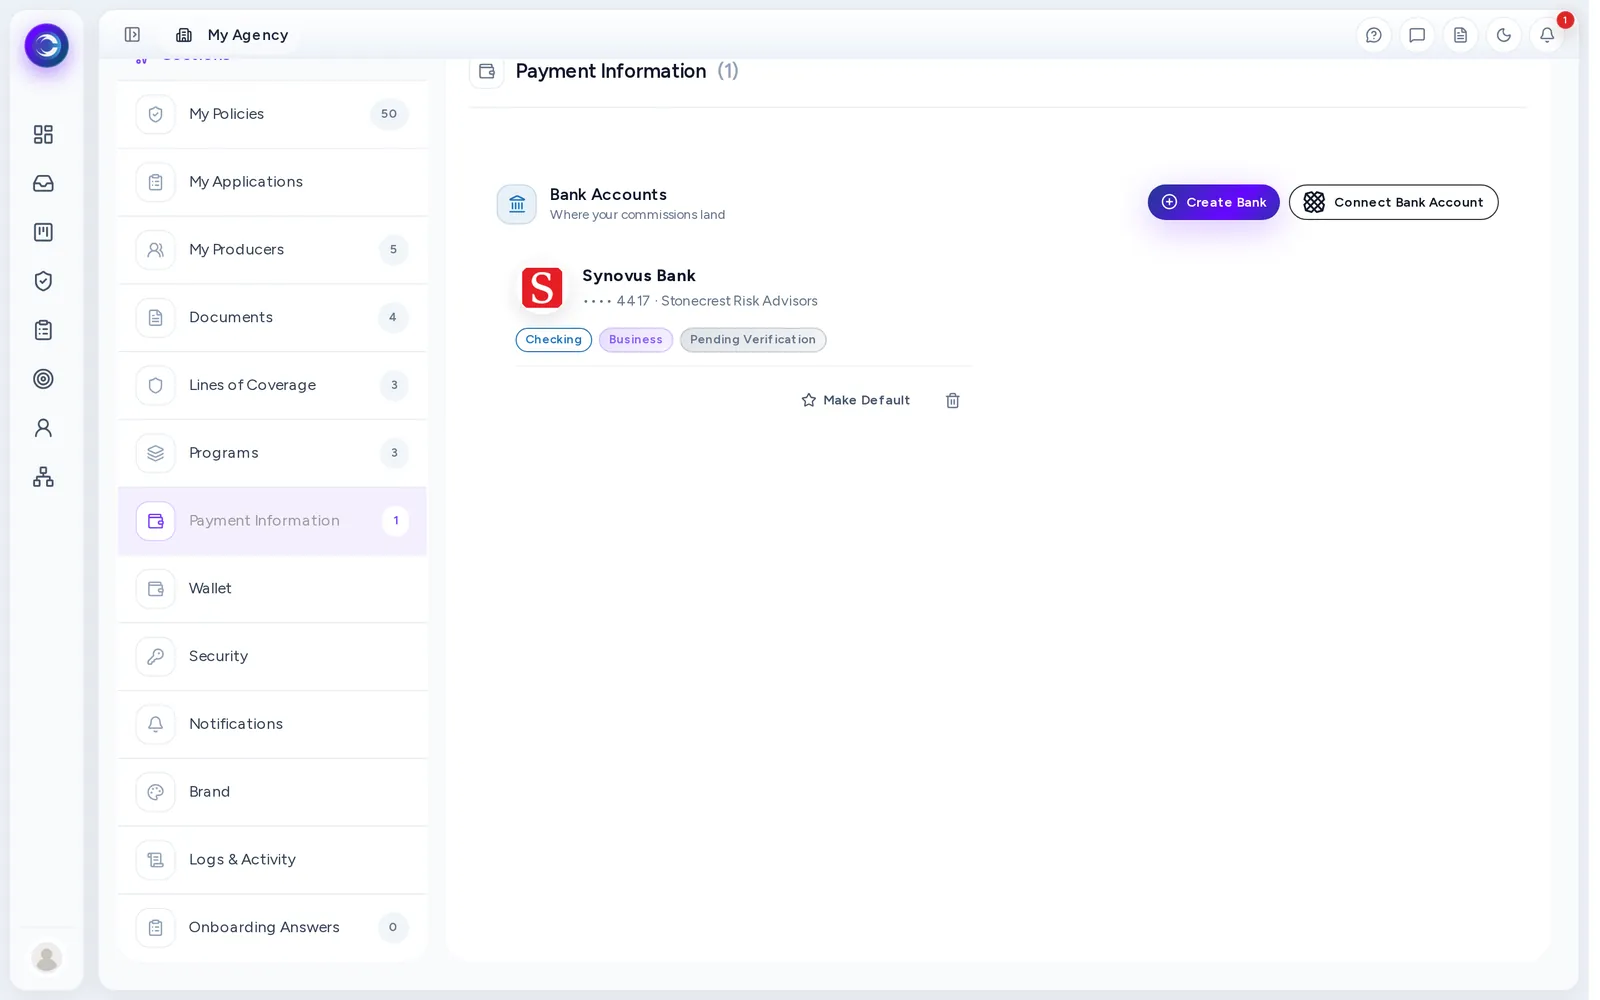Image resolution: width=1600 pixels, height=1000 pixels.
Task: Delete the Synovus Bank account
Action: [x=953, y=400]
